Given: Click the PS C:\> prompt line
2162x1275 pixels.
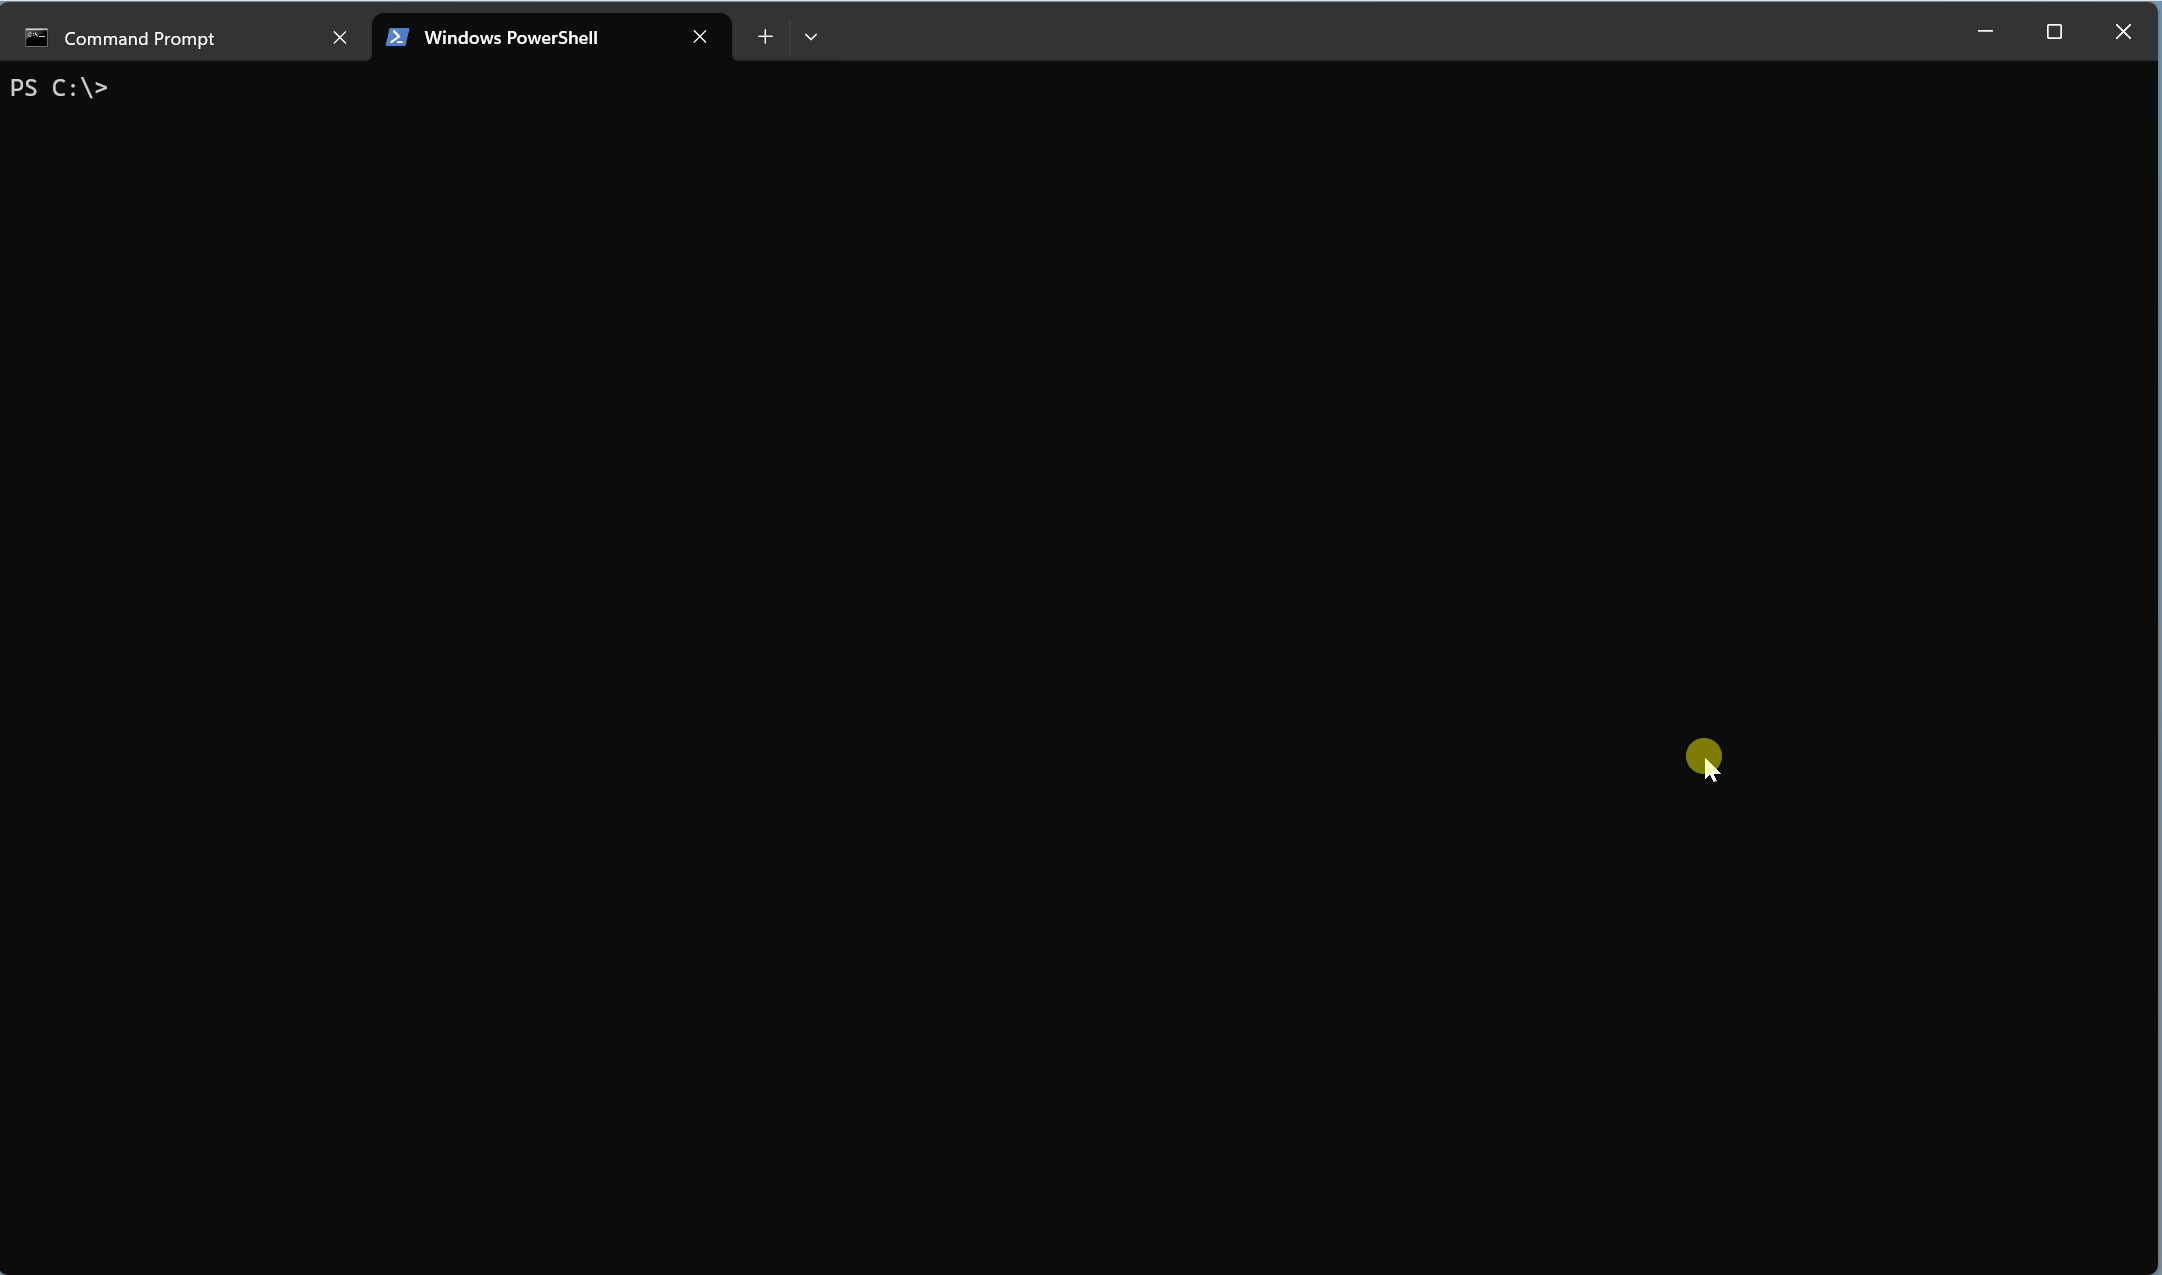Looking at the screenshot, I should point(60,88).
